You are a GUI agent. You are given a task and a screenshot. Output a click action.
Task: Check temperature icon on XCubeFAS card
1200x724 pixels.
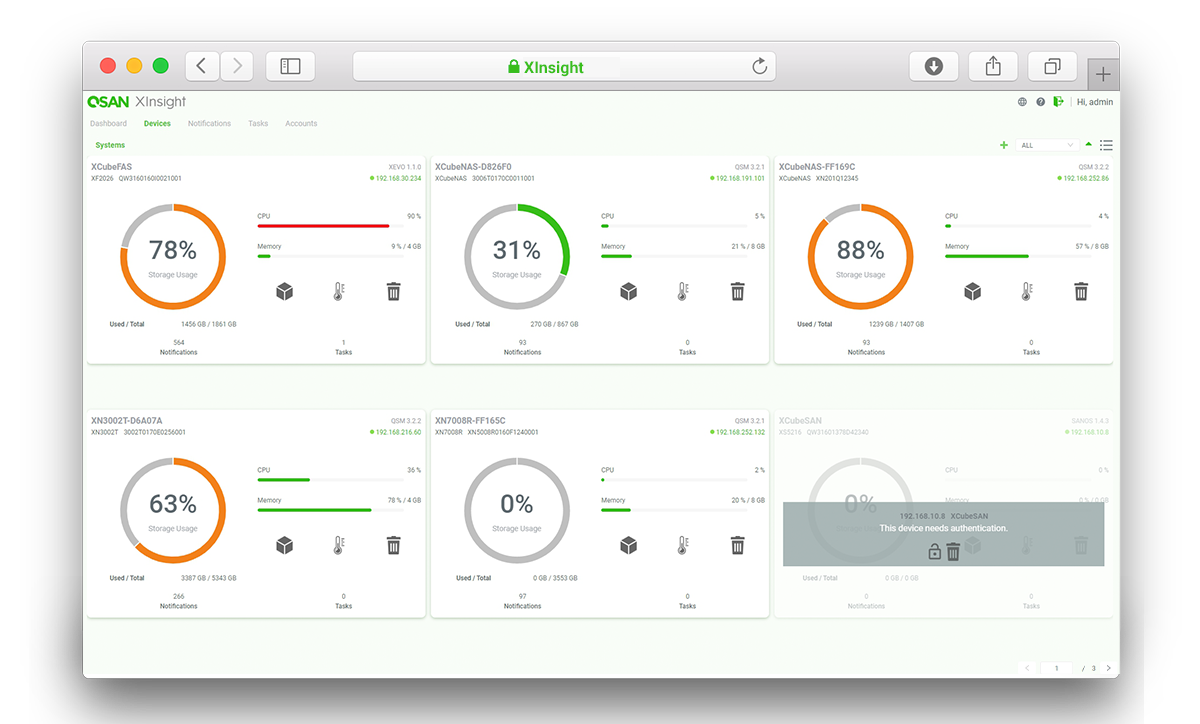pos(339,291)
